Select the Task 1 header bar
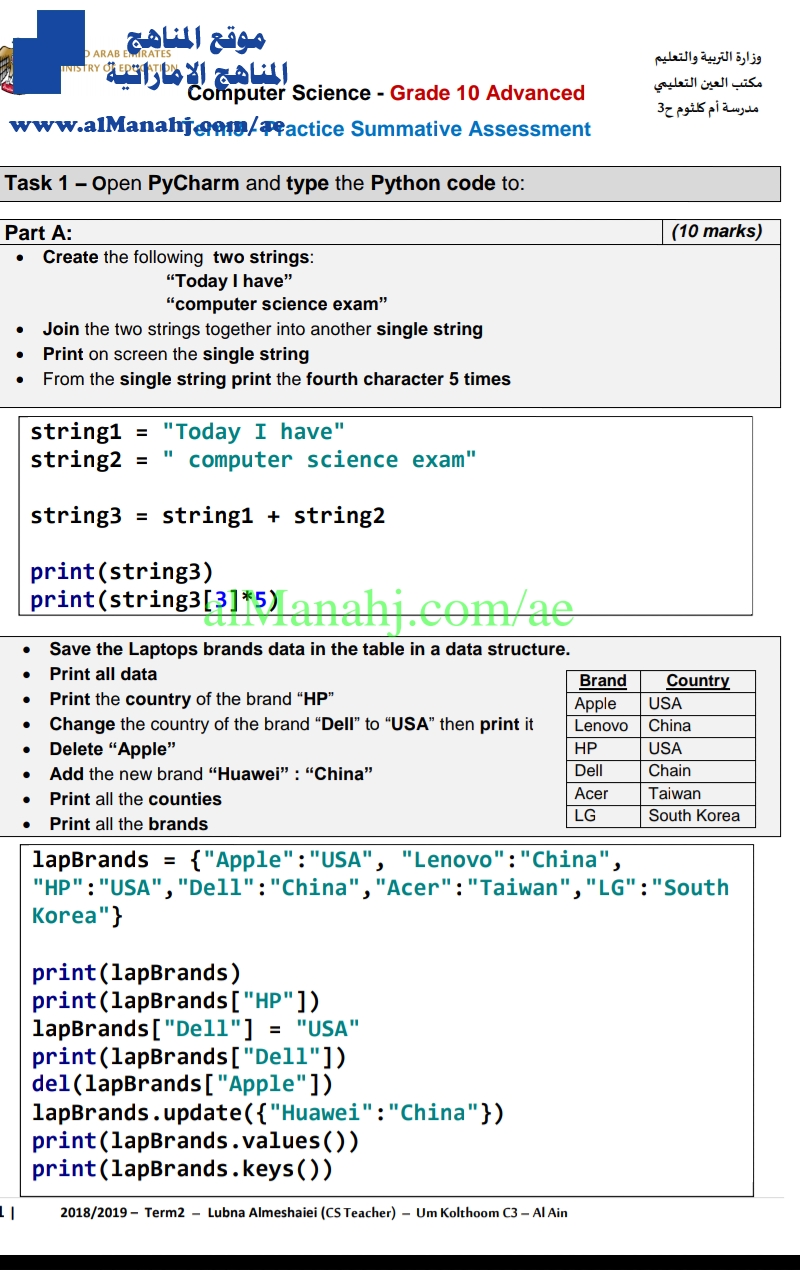 click(390, 183)
